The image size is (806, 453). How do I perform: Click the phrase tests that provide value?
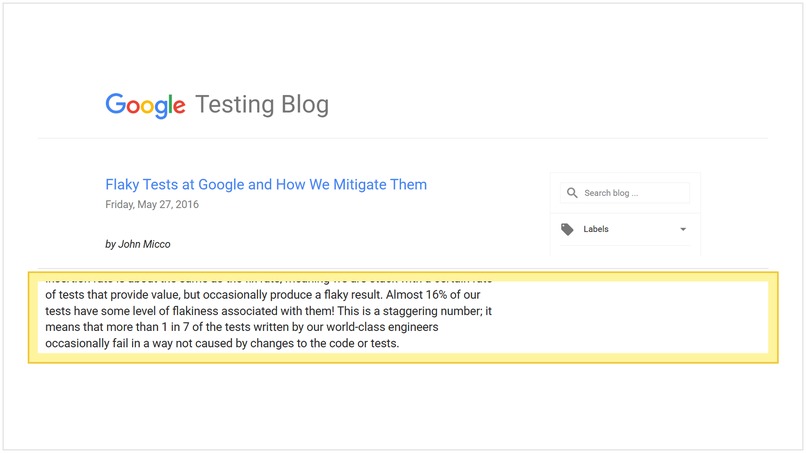pos(118,295)
